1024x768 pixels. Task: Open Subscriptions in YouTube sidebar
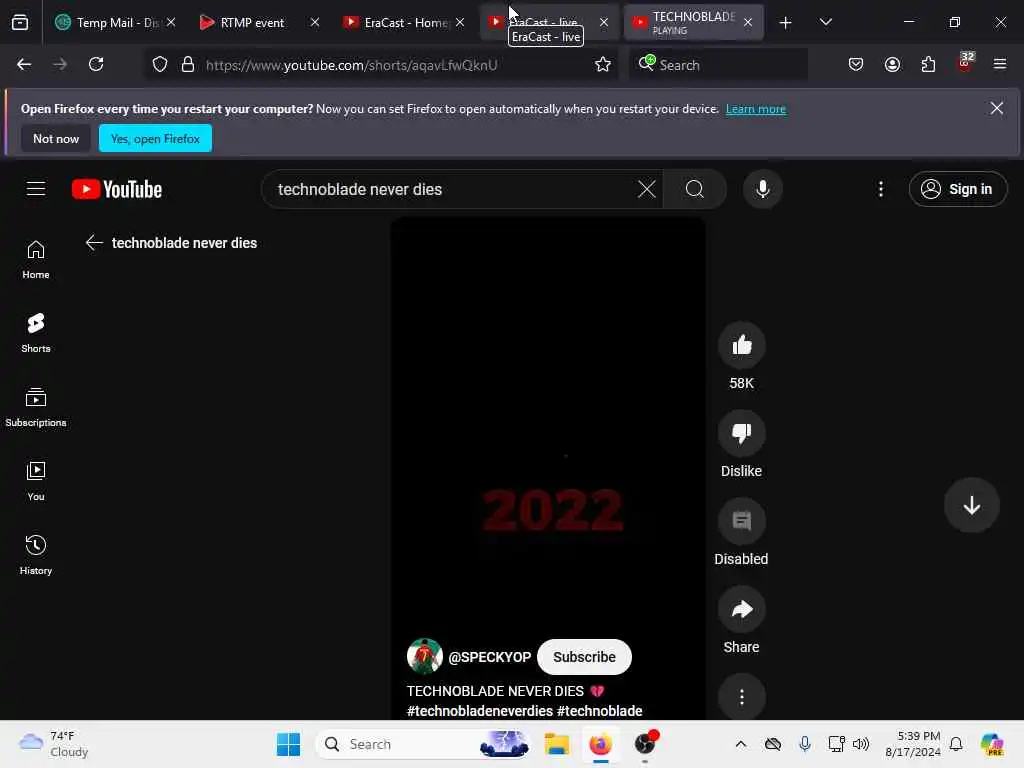tap(36, 407)
